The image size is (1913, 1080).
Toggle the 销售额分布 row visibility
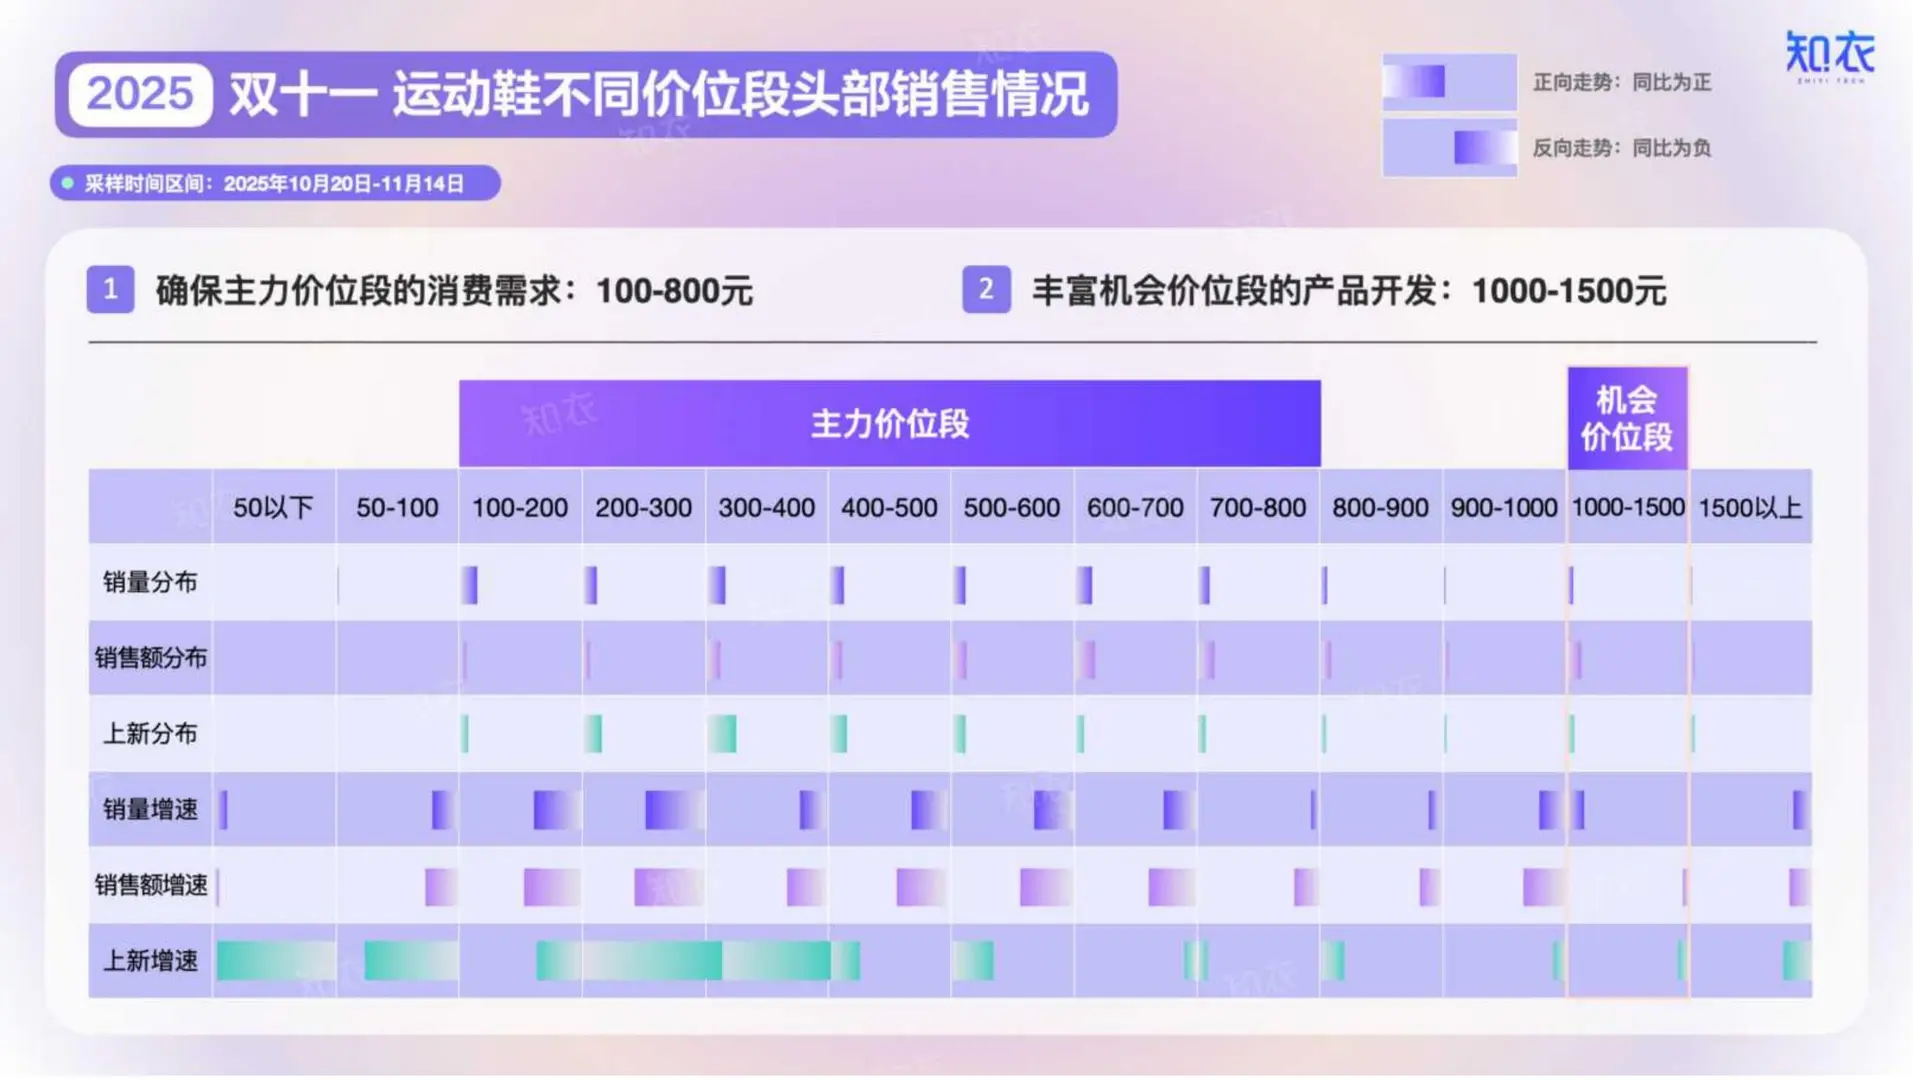(150, 657)
